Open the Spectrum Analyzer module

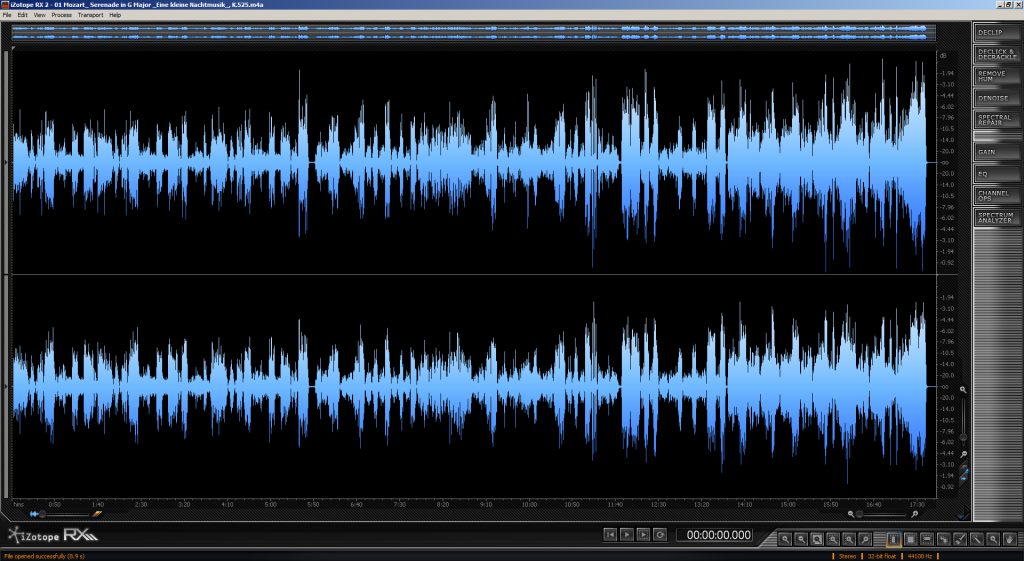point(997,217)
